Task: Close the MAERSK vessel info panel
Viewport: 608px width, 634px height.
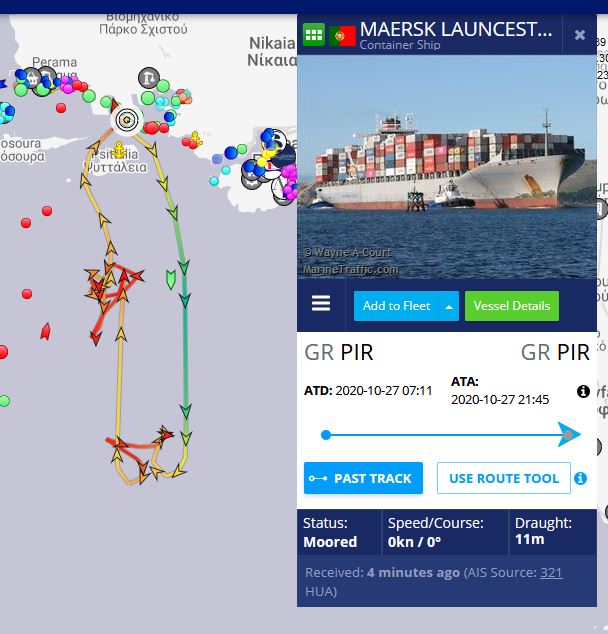Action: coord(580,35)
